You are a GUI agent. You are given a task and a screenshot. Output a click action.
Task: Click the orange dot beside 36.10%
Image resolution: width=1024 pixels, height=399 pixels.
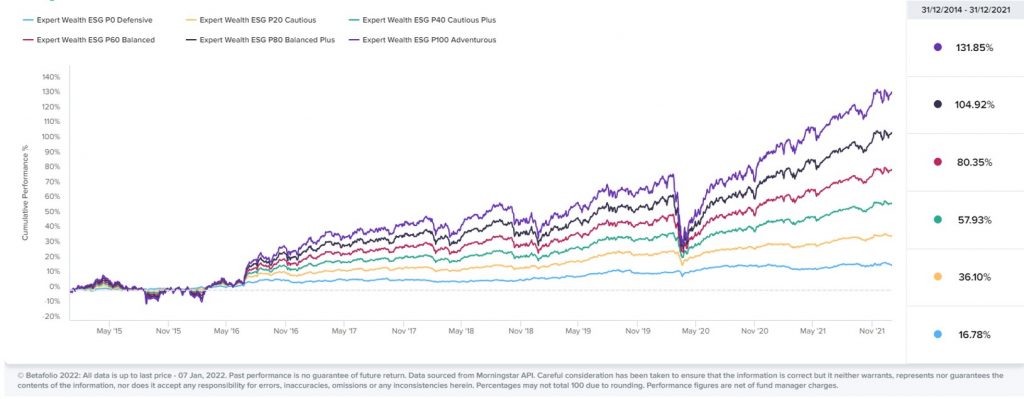pyautogui.click(x=938, y=277)
